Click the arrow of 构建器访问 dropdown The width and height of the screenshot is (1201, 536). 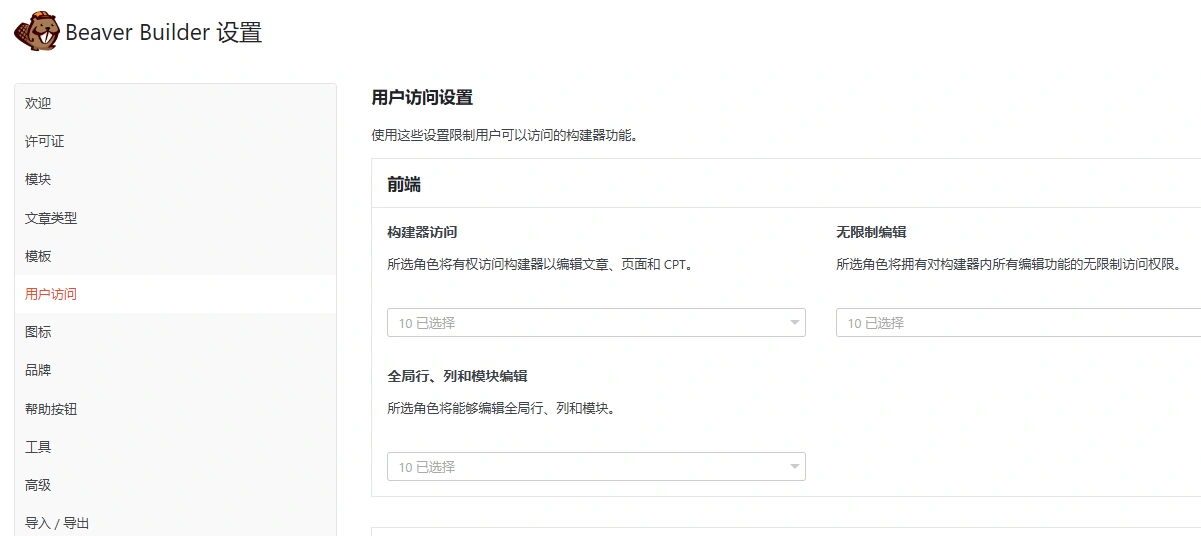click(795, 322)
